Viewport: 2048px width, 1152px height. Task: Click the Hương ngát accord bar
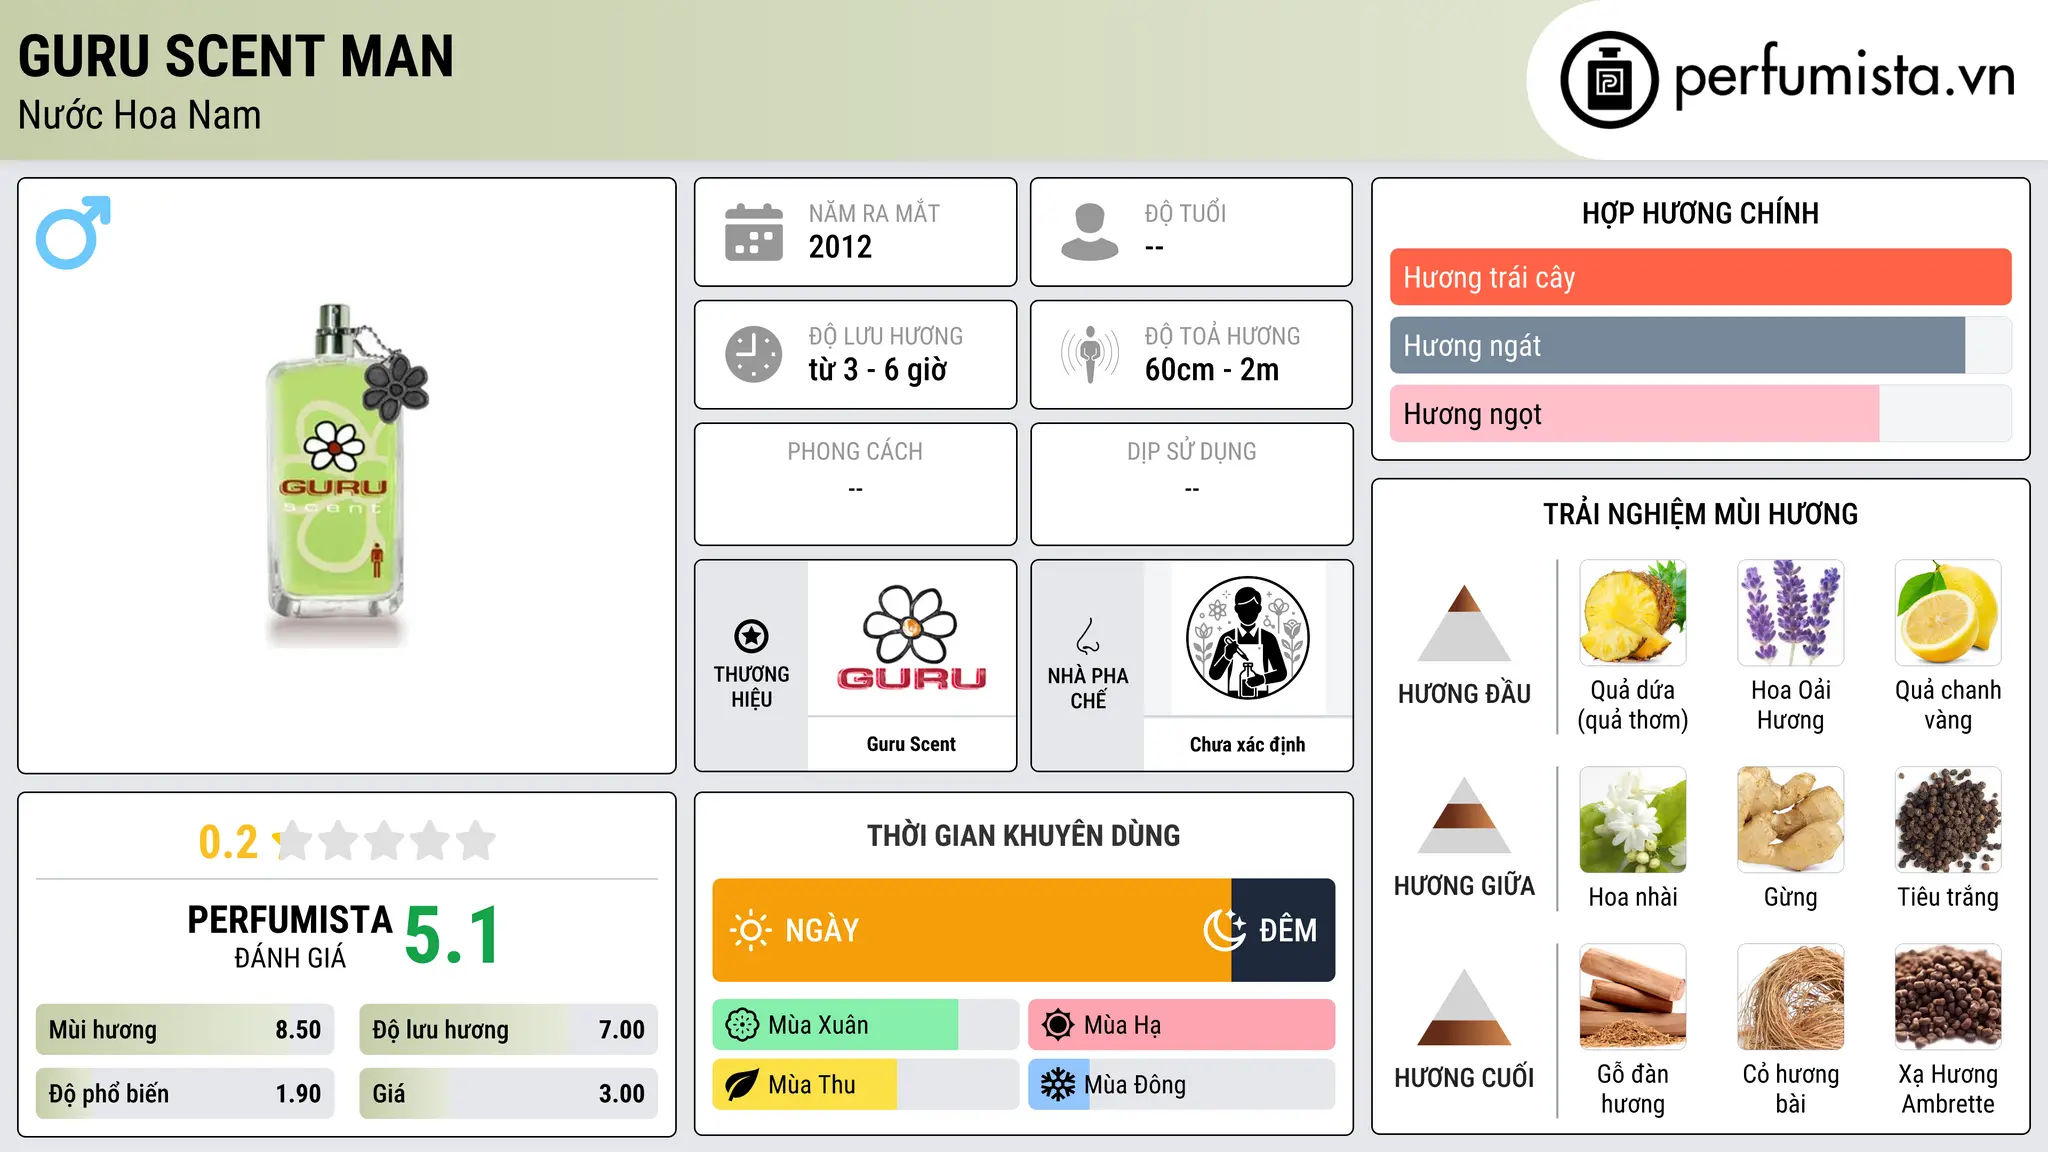click(1700, 345)
